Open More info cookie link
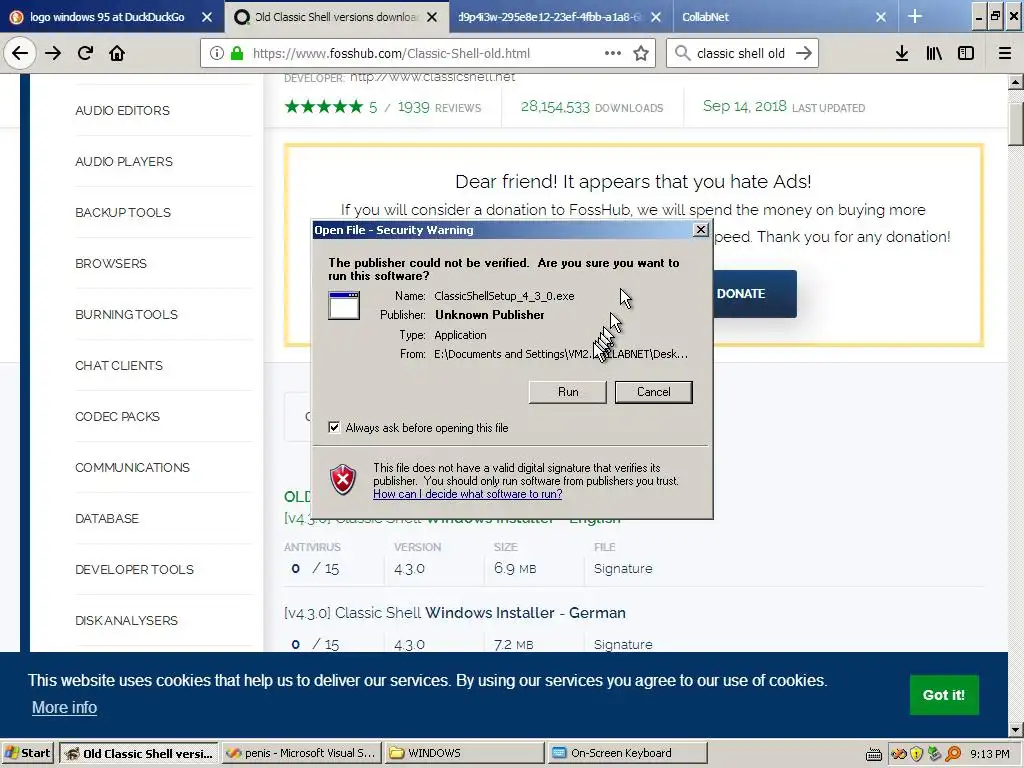 pos(64,707)
